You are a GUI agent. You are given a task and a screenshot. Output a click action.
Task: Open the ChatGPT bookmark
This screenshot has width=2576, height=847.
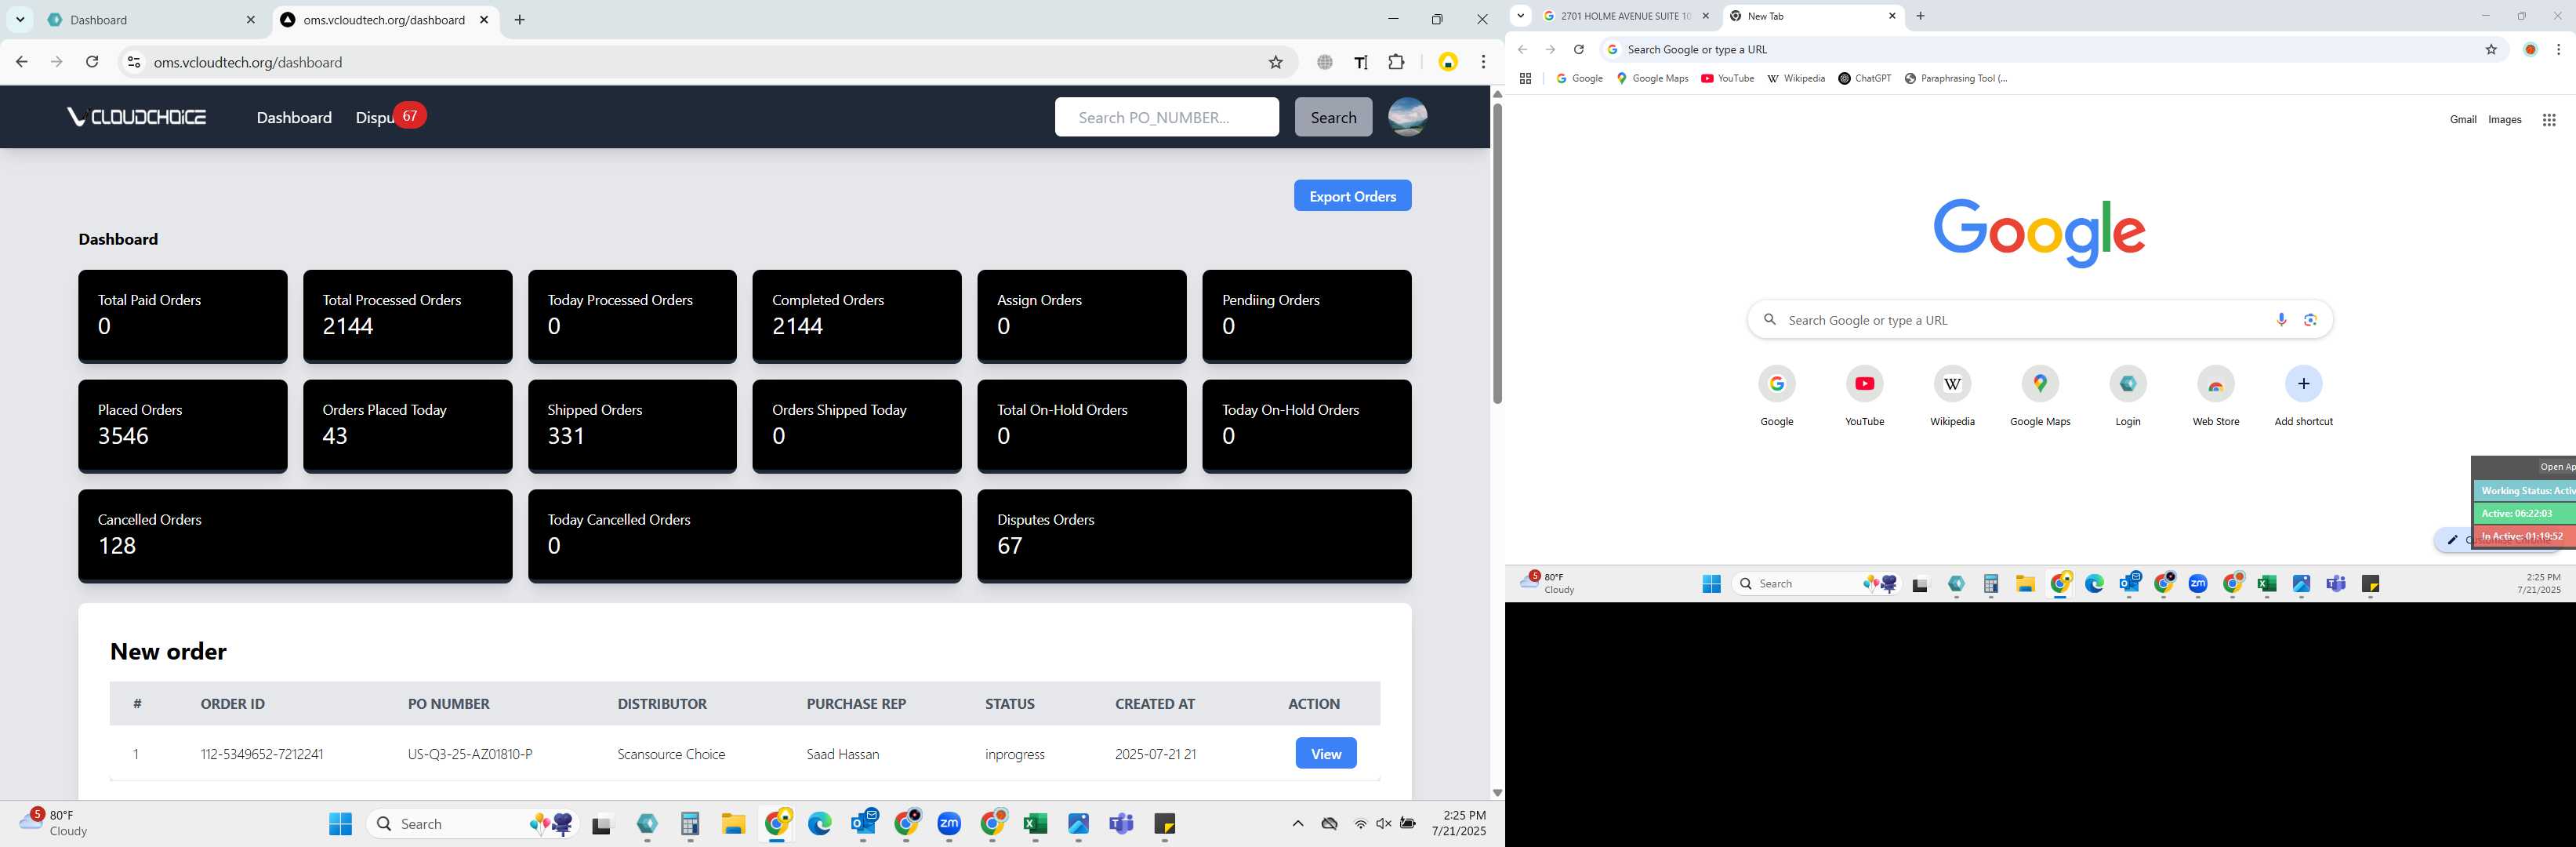click(1864, 78)
